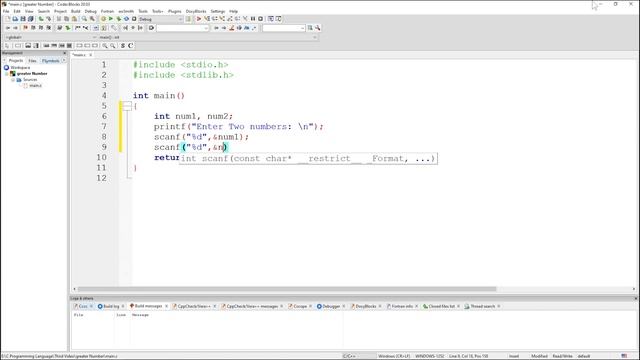Run program with green play icon
The image size is (640, 360).
coord(111,19)
